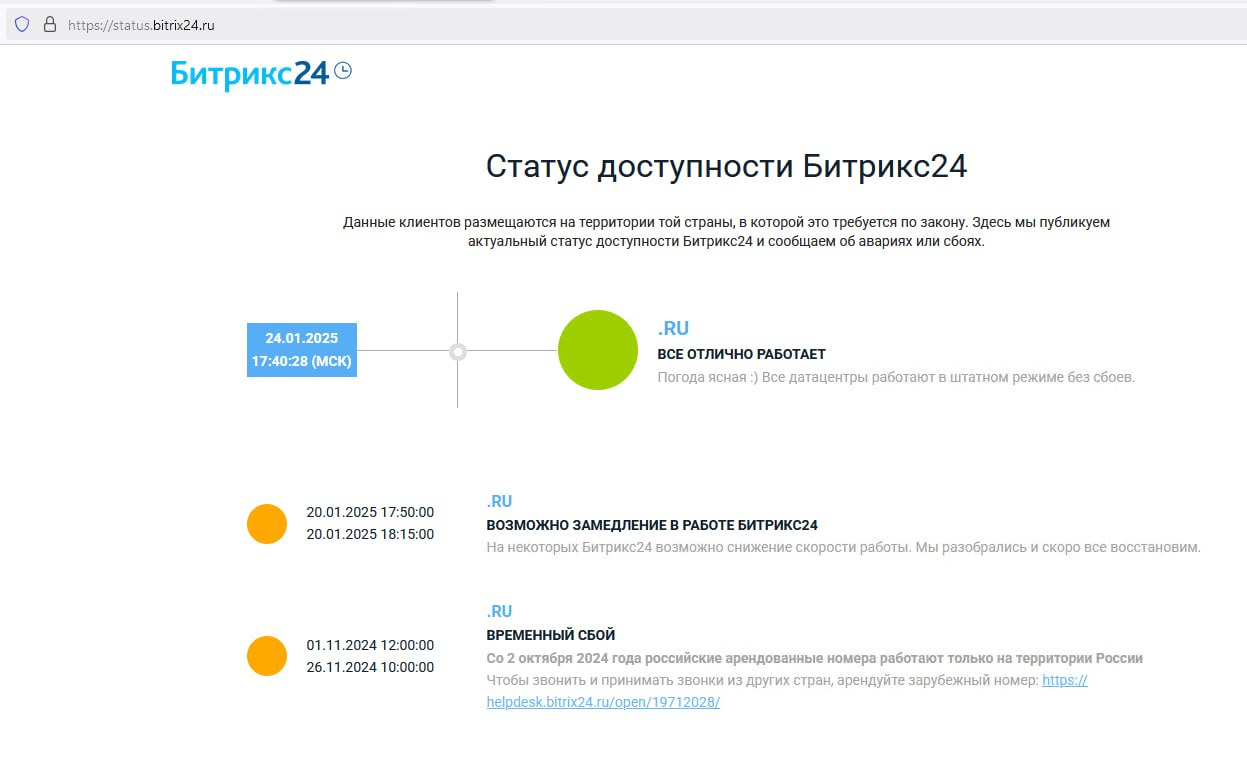Image resolution: width=1247 pixels, height=767 pixels.
Task: Click the timestamp 01.11.2024 12:00:00
Action: pos(370,645)
